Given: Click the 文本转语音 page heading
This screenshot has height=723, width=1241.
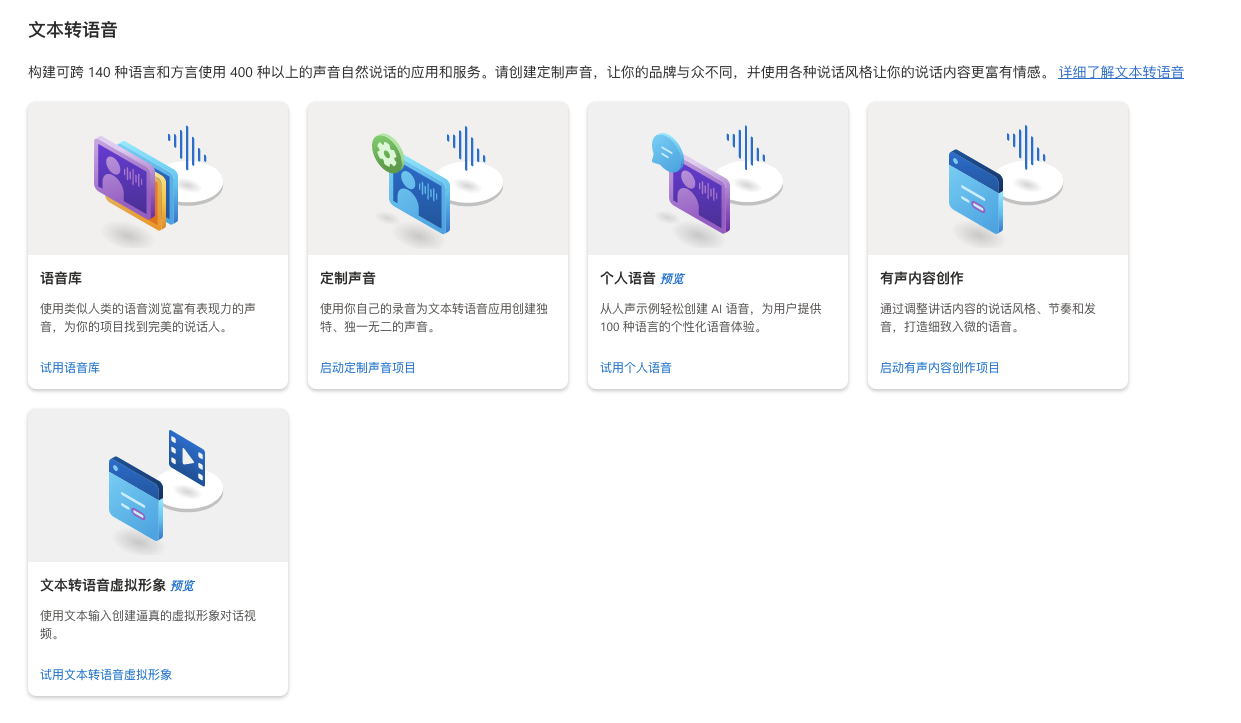Looking at the screenshot, I should point(73,30).
